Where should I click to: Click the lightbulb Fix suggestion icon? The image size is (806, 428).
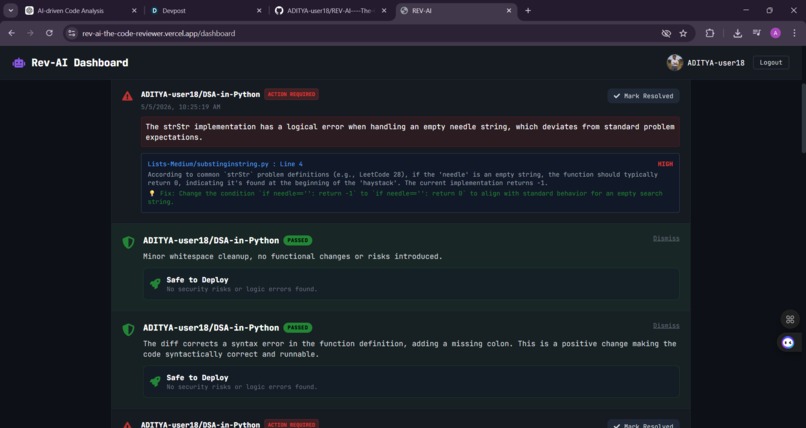click(x=152, y=194)
